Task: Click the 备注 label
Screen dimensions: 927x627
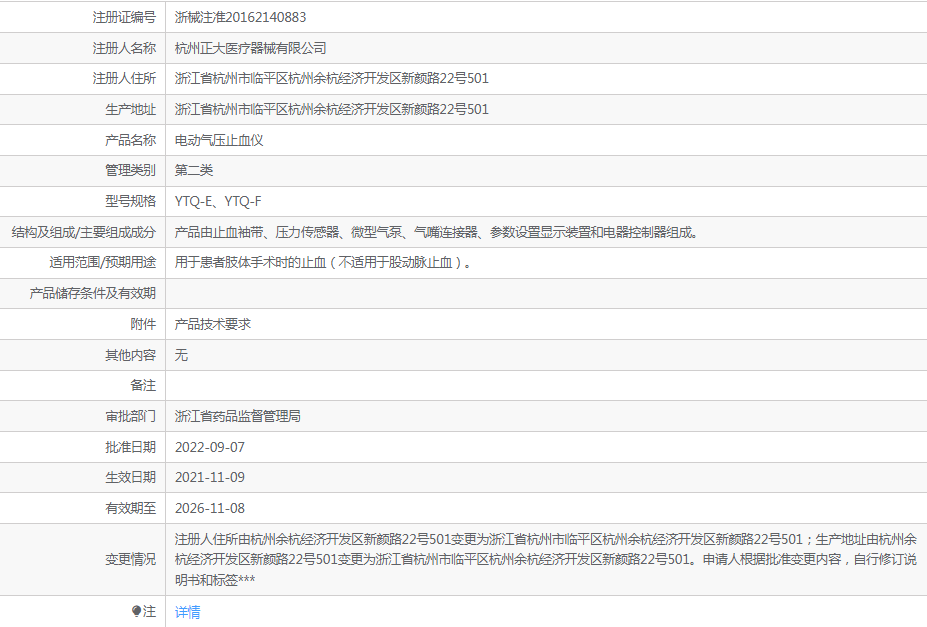Action: pos(143,385)
